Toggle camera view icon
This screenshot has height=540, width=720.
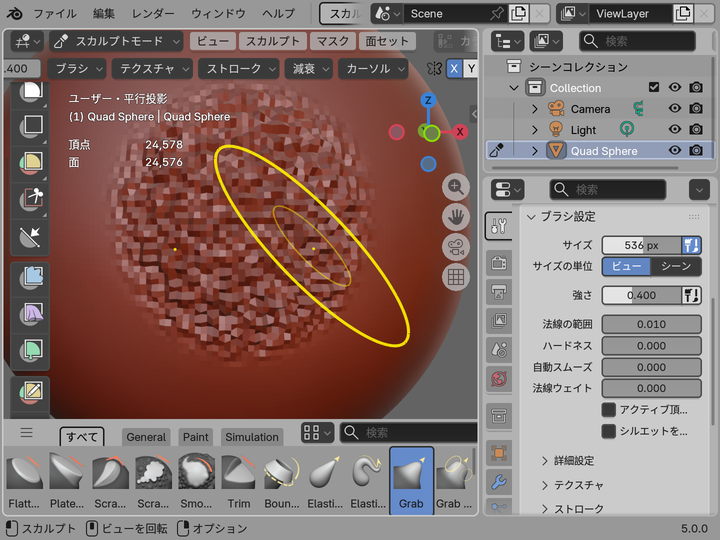[x=456, y=247]
